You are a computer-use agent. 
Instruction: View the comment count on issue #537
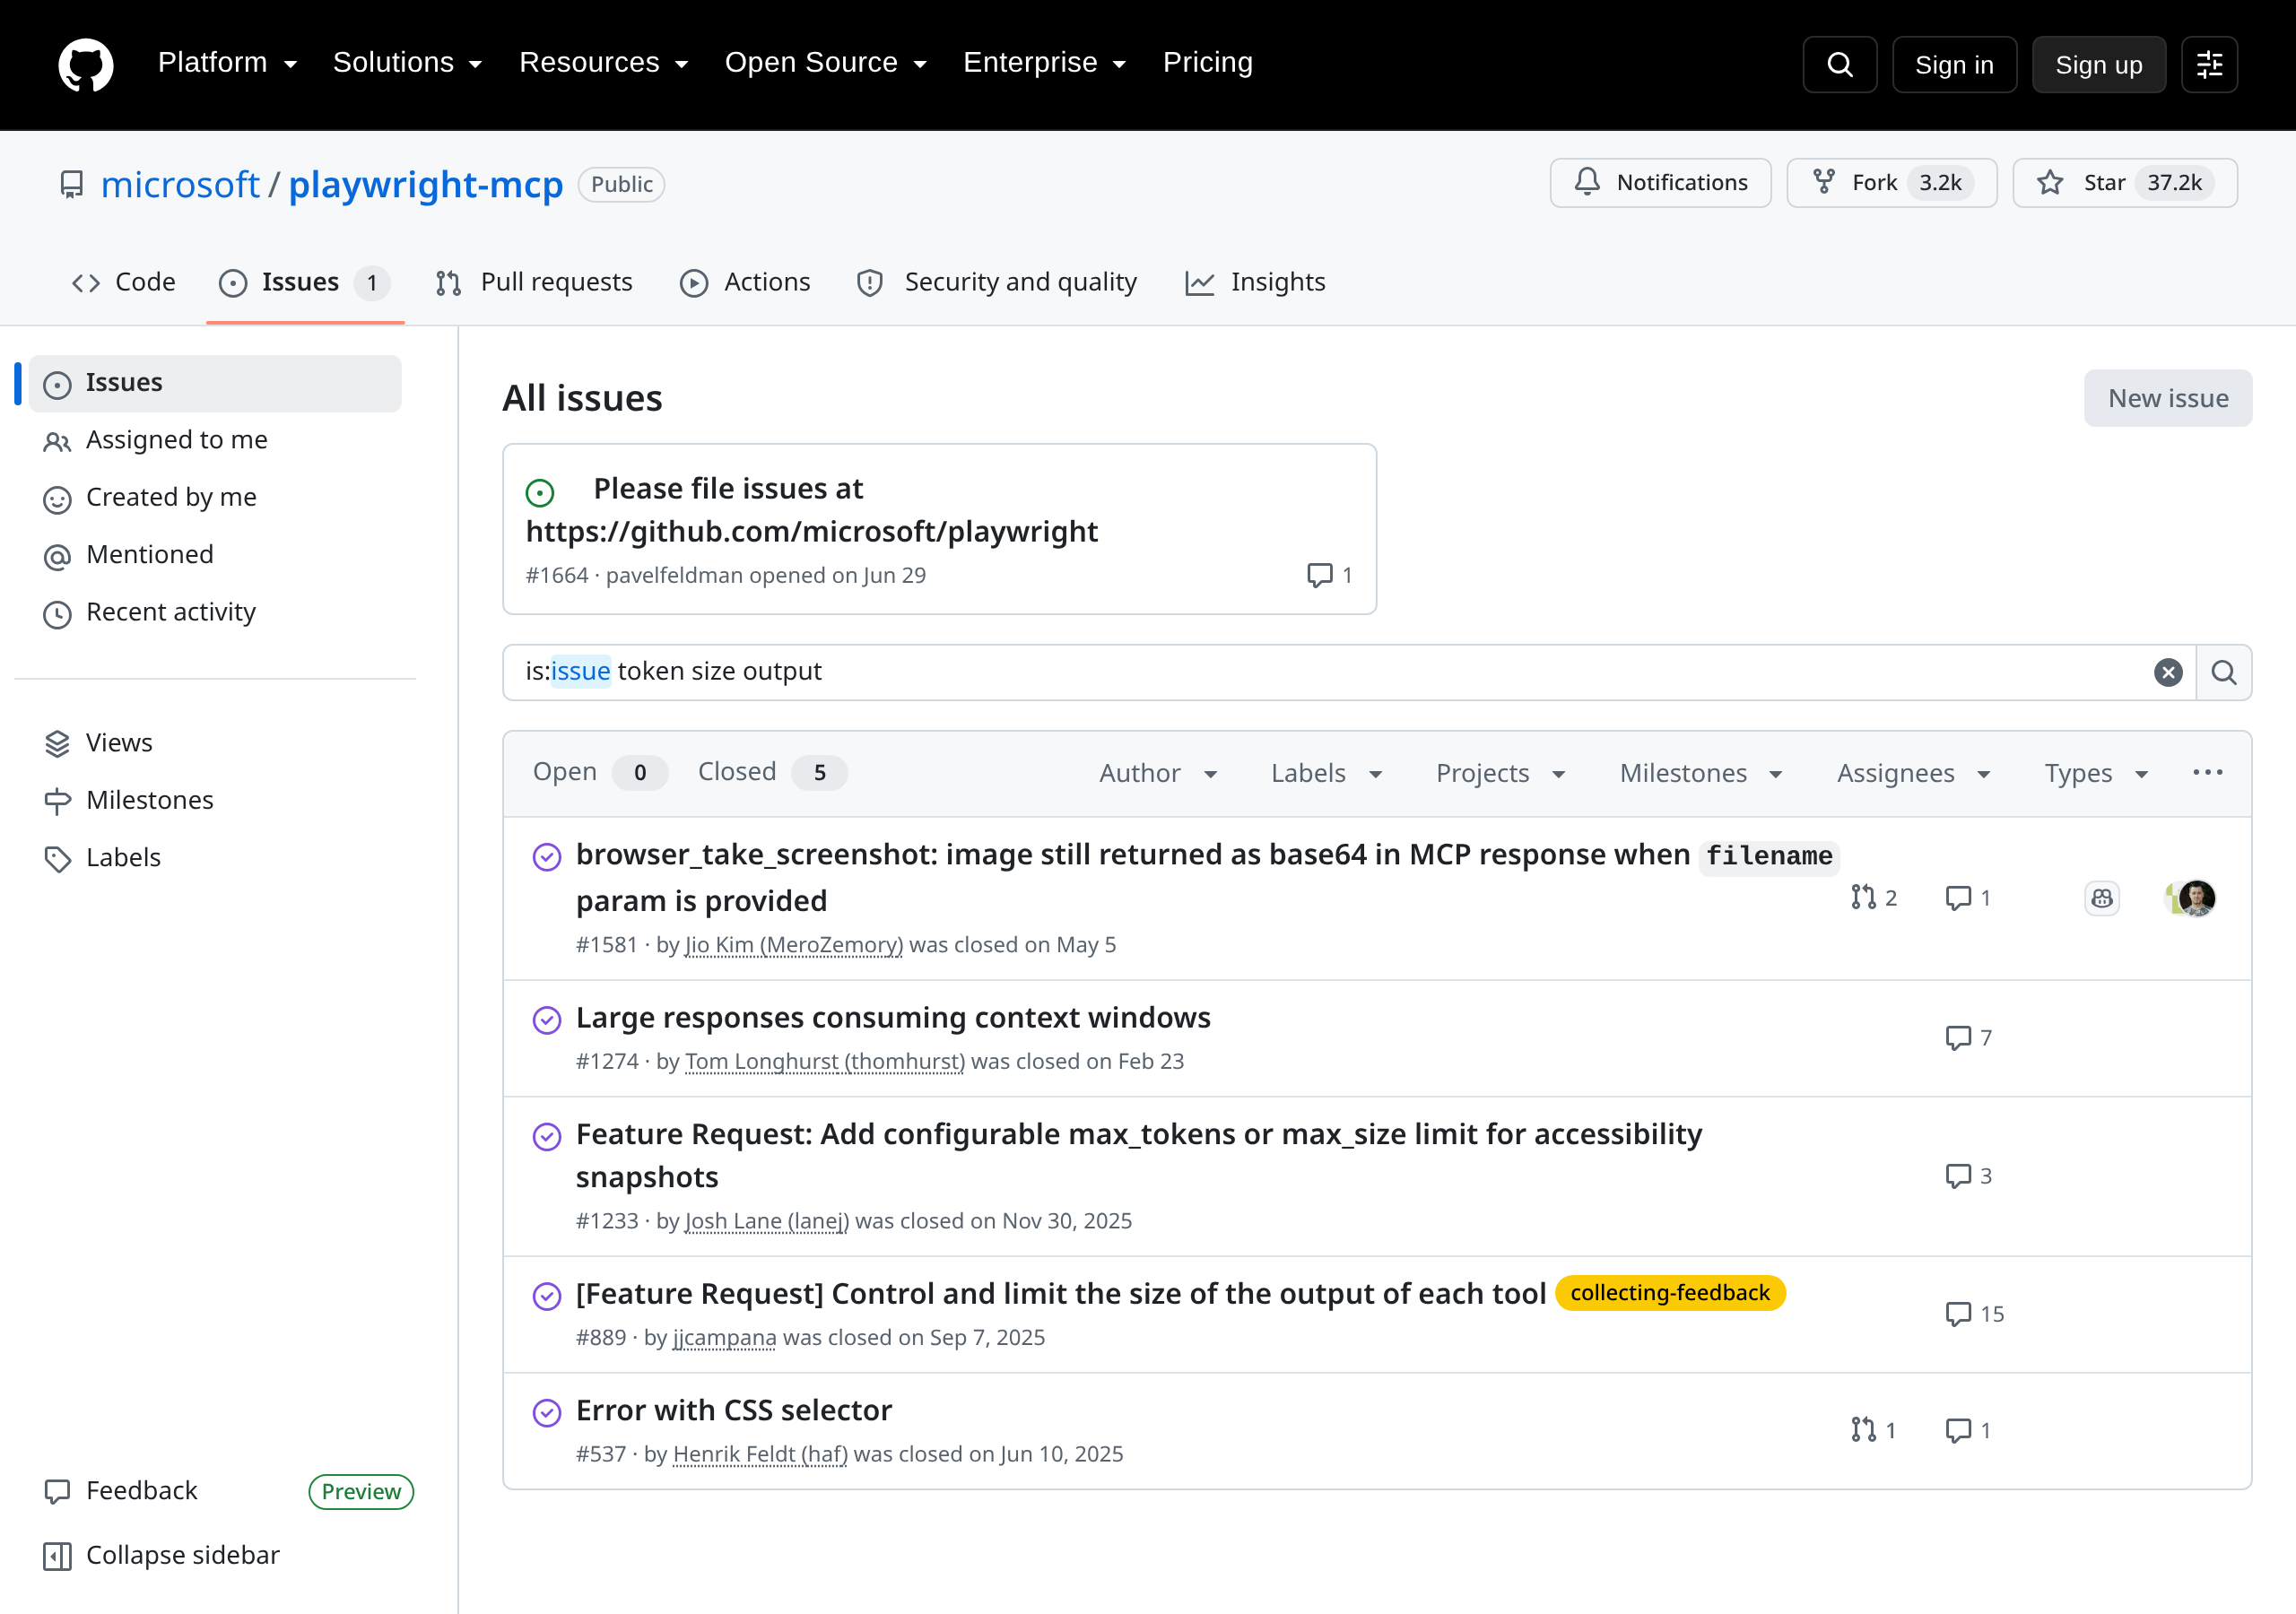(x=1968, y=1430)
